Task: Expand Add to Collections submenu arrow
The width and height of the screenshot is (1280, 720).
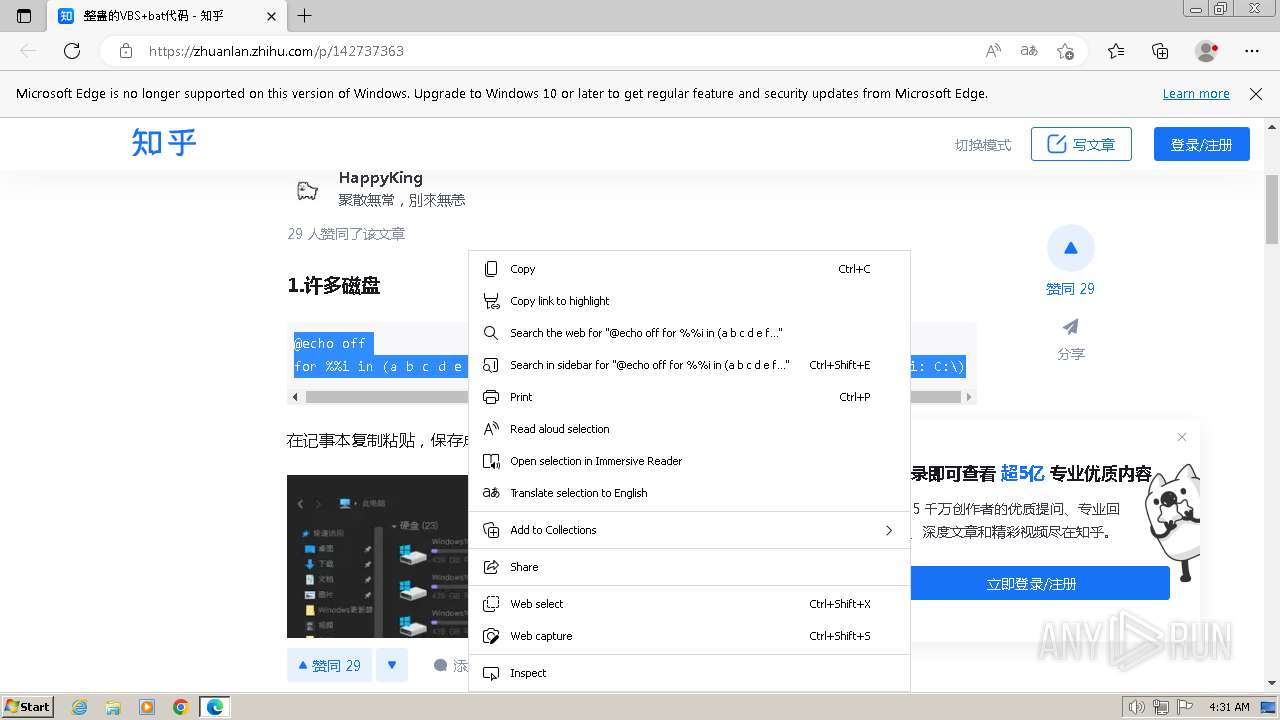Action: coord(888,530)
